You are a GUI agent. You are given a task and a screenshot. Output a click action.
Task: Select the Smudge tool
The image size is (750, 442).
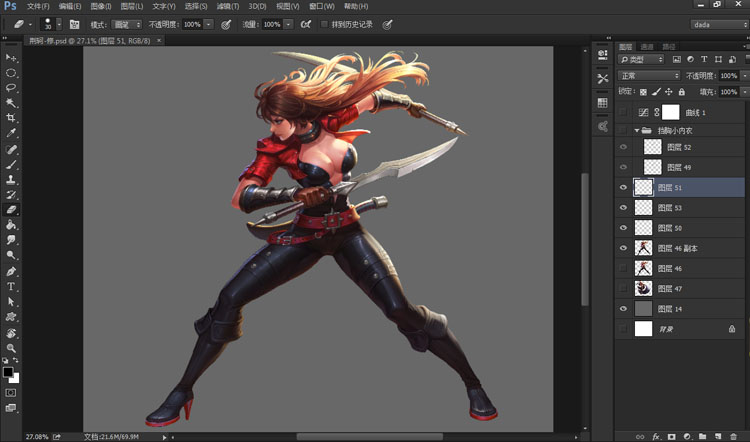[x=11, y=240]
